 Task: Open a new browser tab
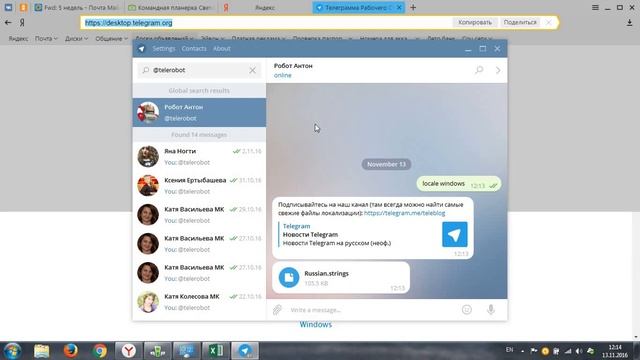[x=413, y=7]
